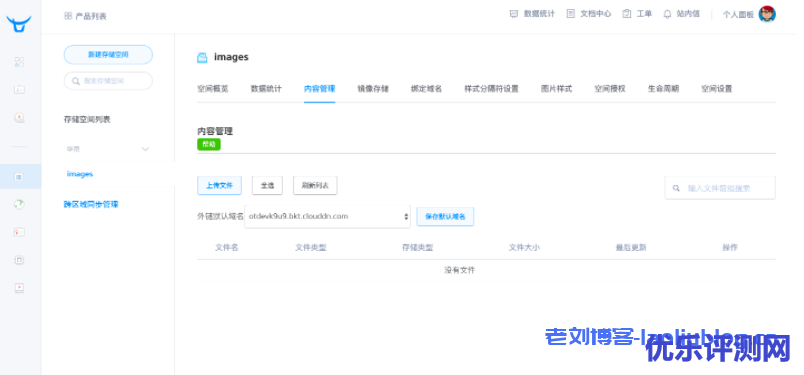This screenshot has width=804, height=375.
Task: Click the 操作 column header
Action: pos(730,247)
